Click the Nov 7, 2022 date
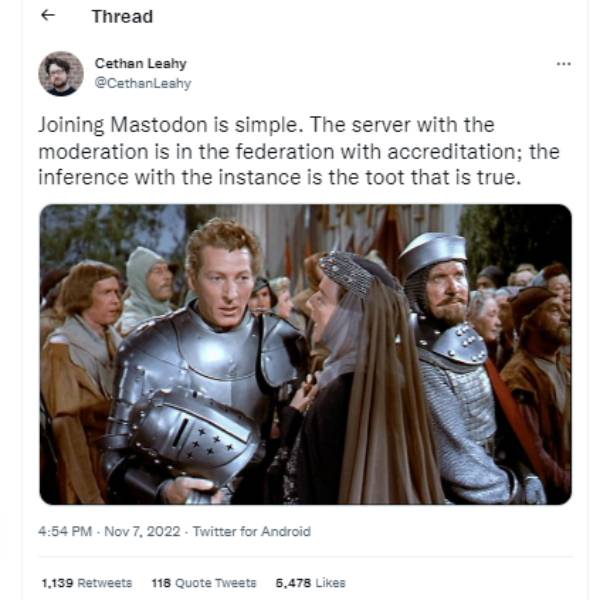This screenshot has height=600, width=600. tap(142, 532)
